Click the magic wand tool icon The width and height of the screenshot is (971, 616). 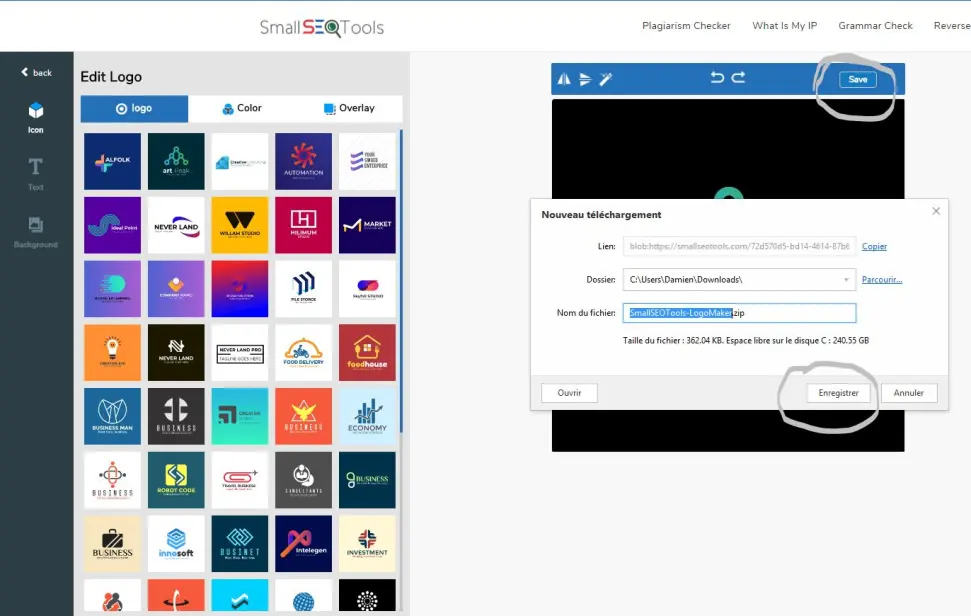click(x=606, y=79)
